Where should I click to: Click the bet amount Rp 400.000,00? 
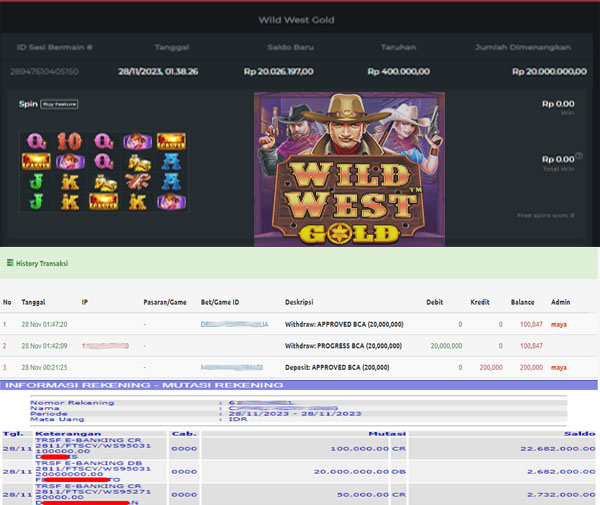click(x=398, y=72)
